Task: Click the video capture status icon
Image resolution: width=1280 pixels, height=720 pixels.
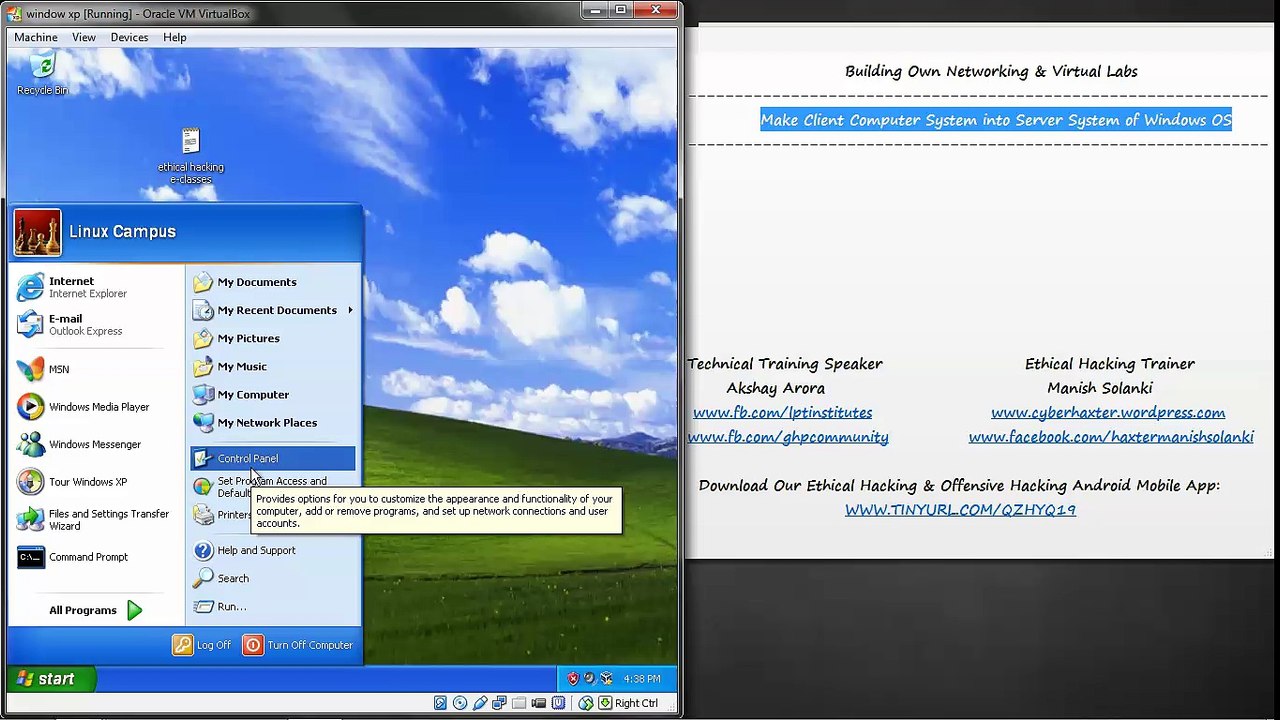Action: click(539, 703)
